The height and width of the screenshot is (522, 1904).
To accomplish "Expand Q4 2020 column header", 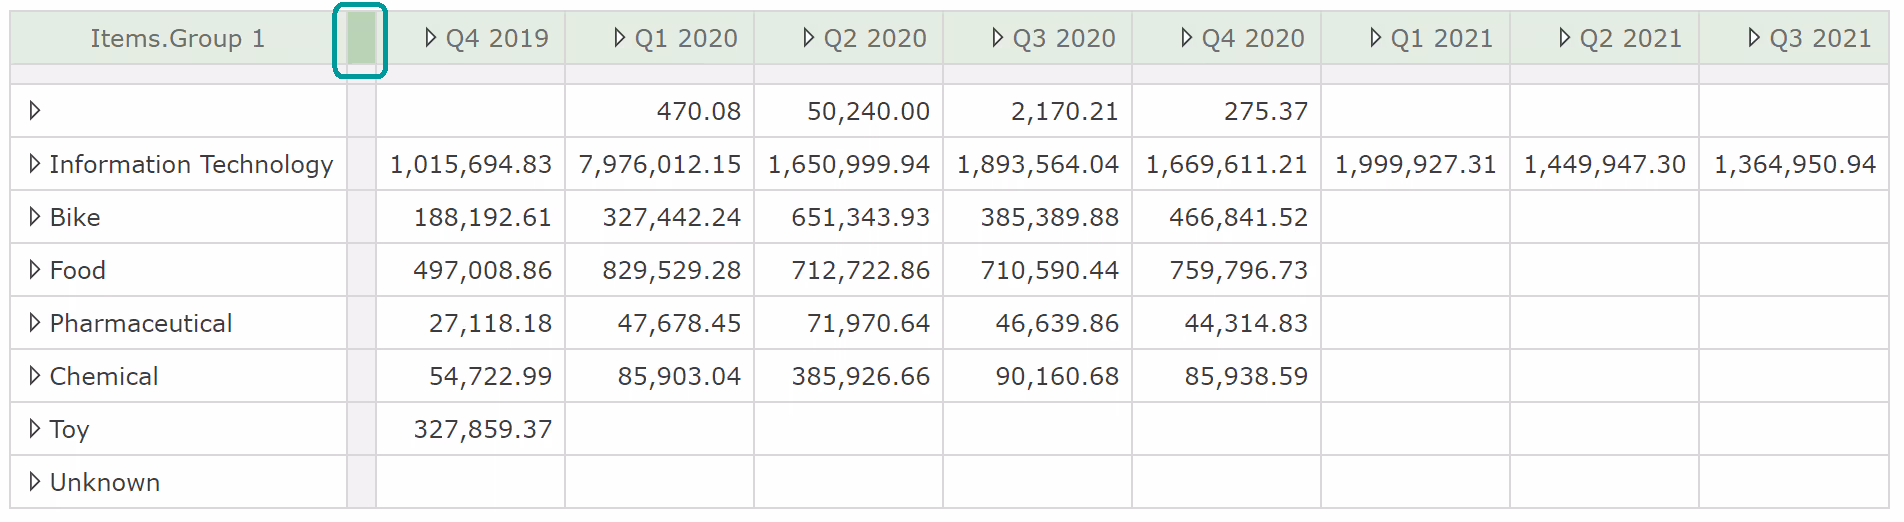I will click(x=1187, y=38).
